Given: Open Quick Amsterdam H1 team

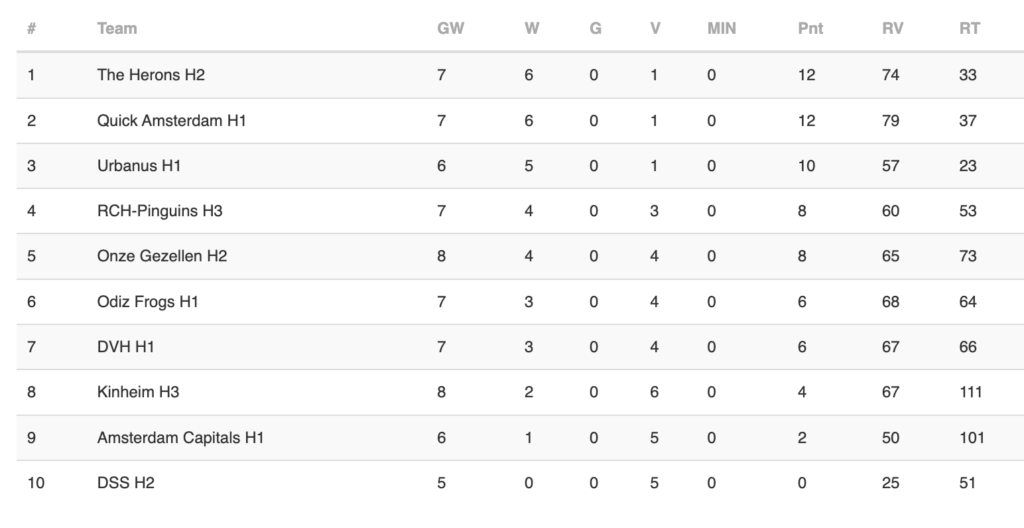Looking at the screenshot, I should [x=172, y=121].
